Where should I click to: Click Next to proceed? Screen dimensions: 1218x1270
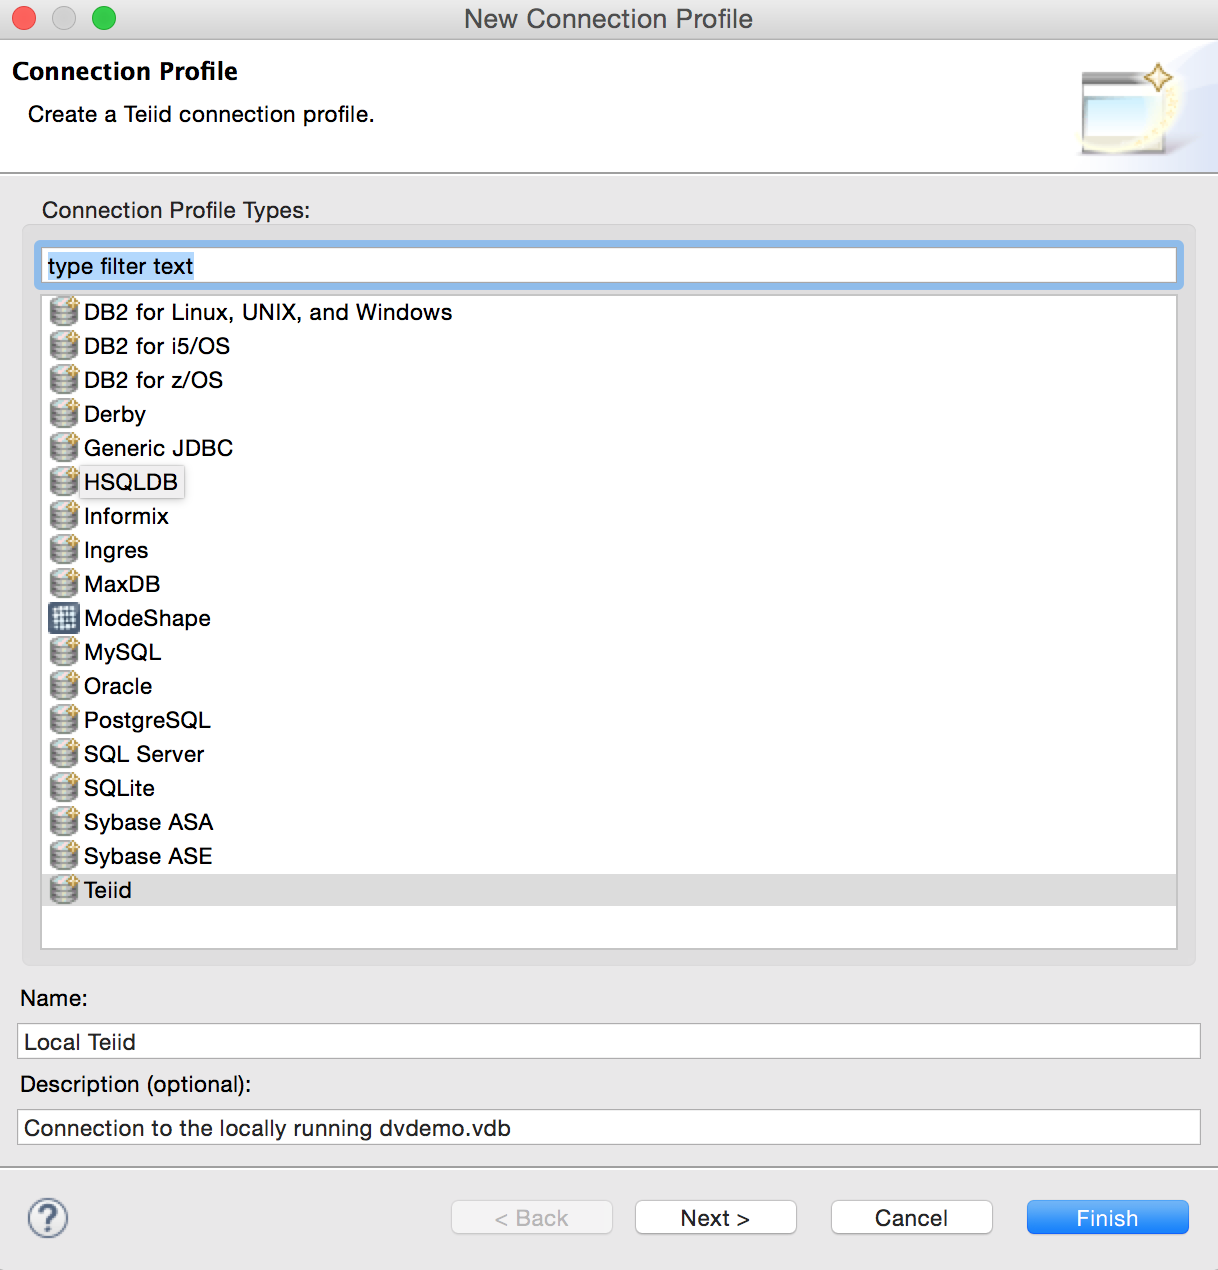pos(715,1217)
